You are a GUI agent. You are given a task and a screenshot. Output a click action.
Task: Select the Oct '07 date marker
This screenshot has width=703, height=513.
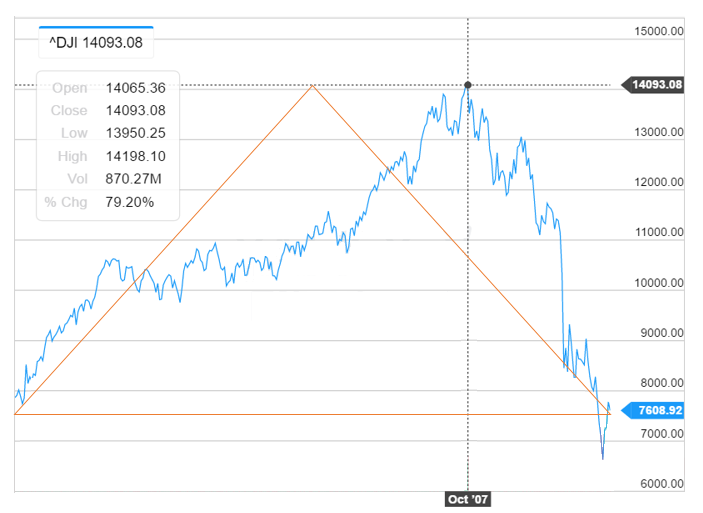[468, 497]
